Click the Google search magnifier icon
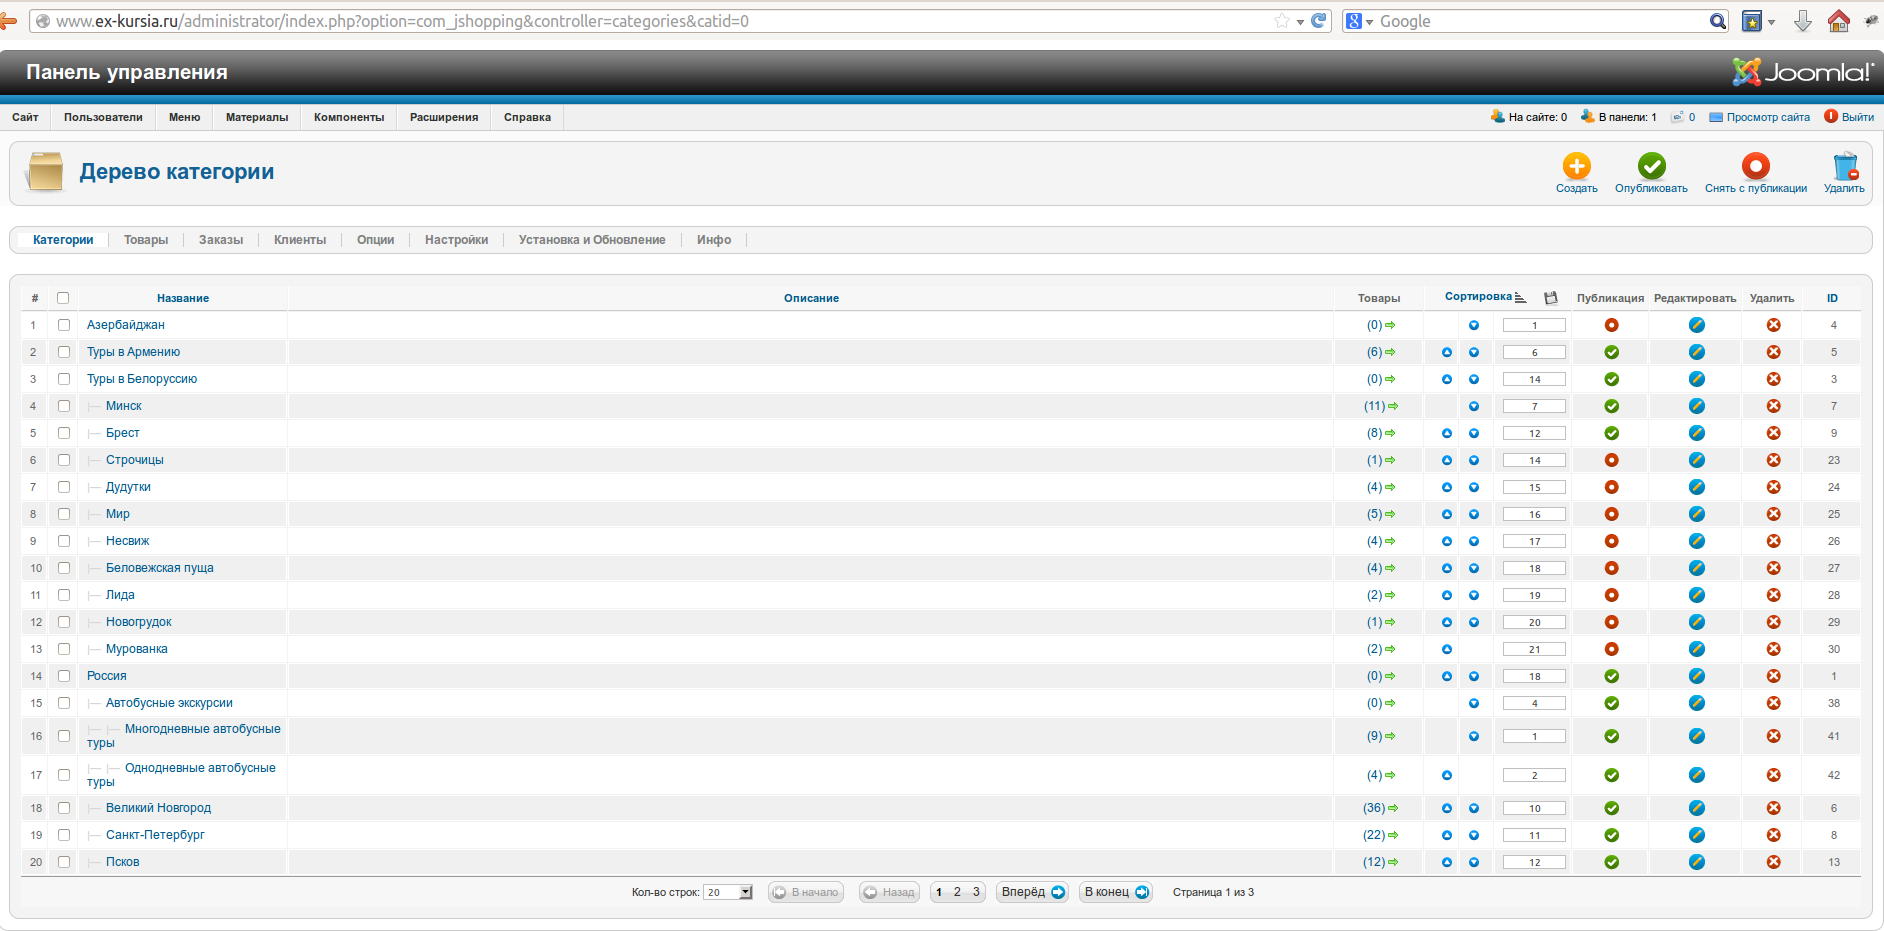Viewport: 1884px width, 931px height. pyautogui.click(x=1718, y=21)
